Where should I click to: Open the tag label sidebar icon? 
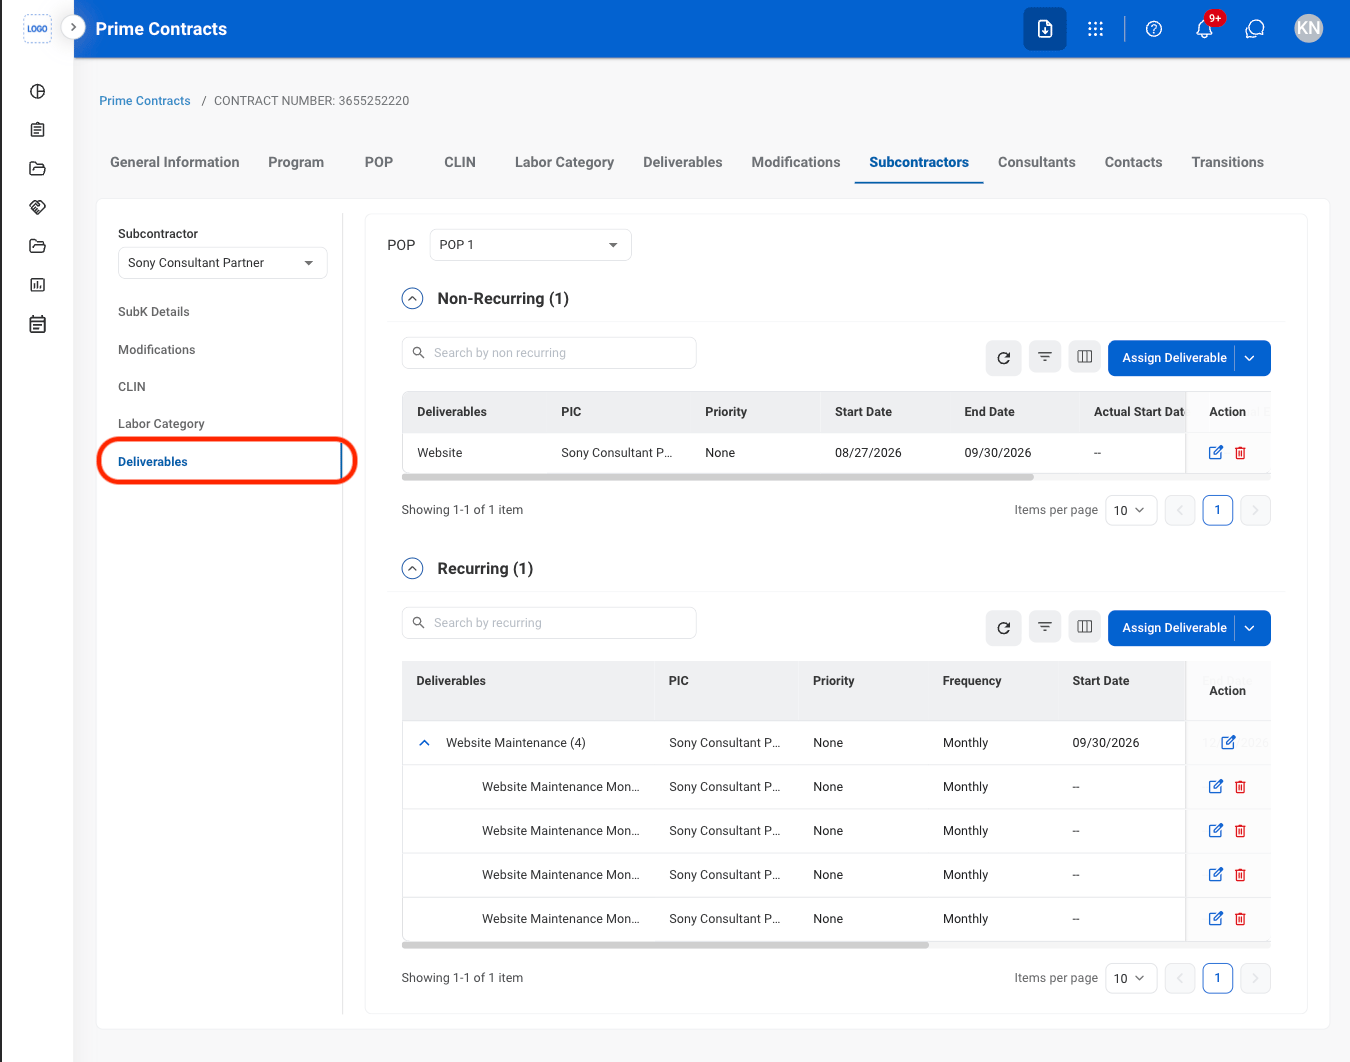[38, 207]
